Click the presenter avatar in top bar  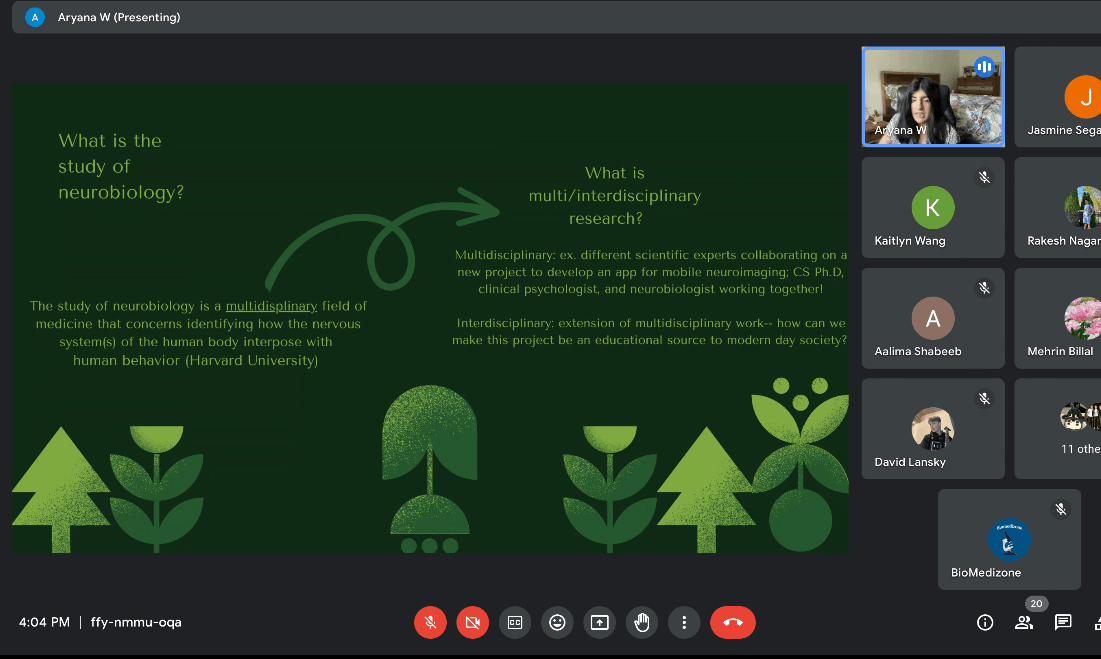(35, 17)
